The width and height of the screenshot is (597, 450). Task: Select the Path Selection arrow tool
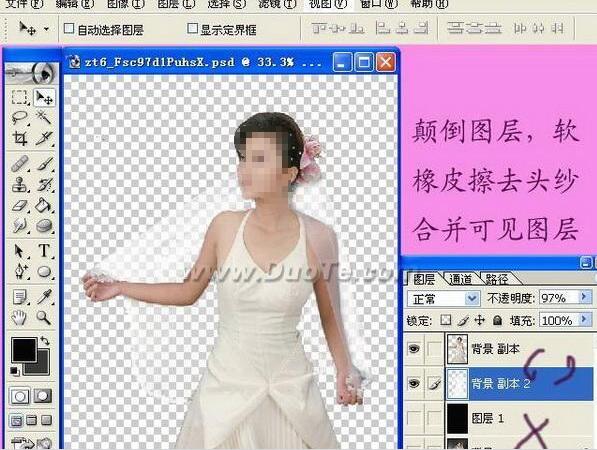19,251
